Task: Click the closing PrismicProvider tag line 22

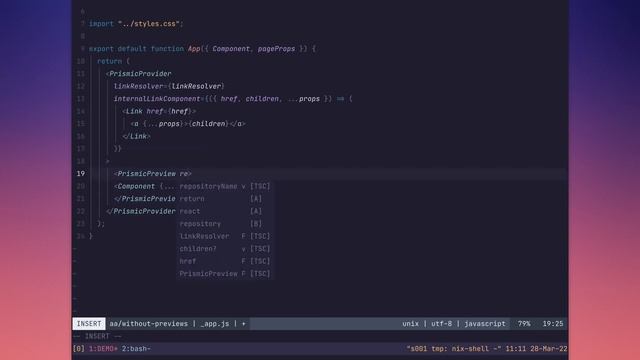Action: tap(140, 211)
